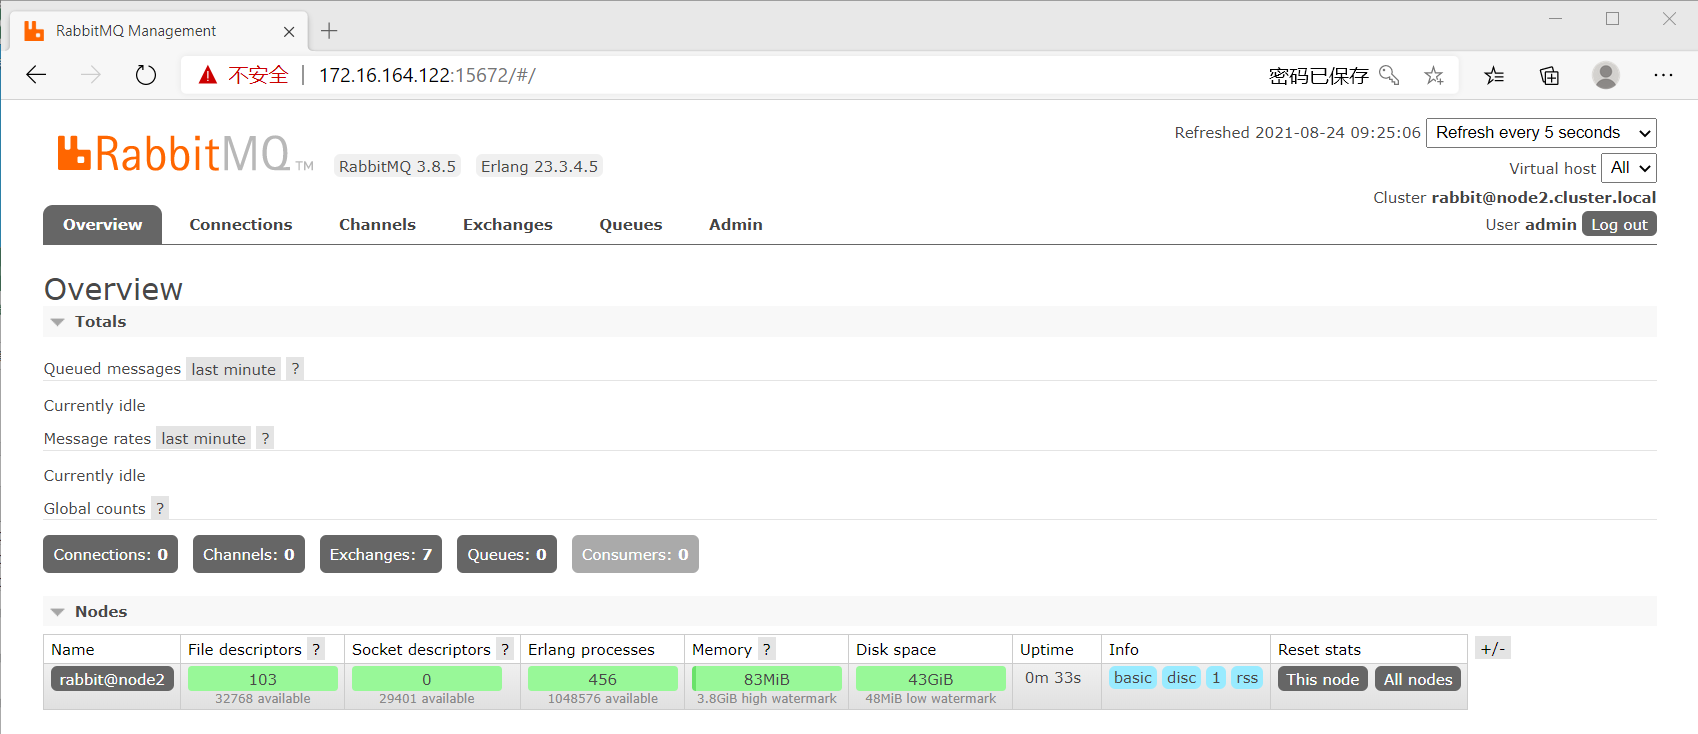Viewport: 1698px width, 734px height.
Task: Click the not-secure warning triangle icon
Action: point(208,75)
